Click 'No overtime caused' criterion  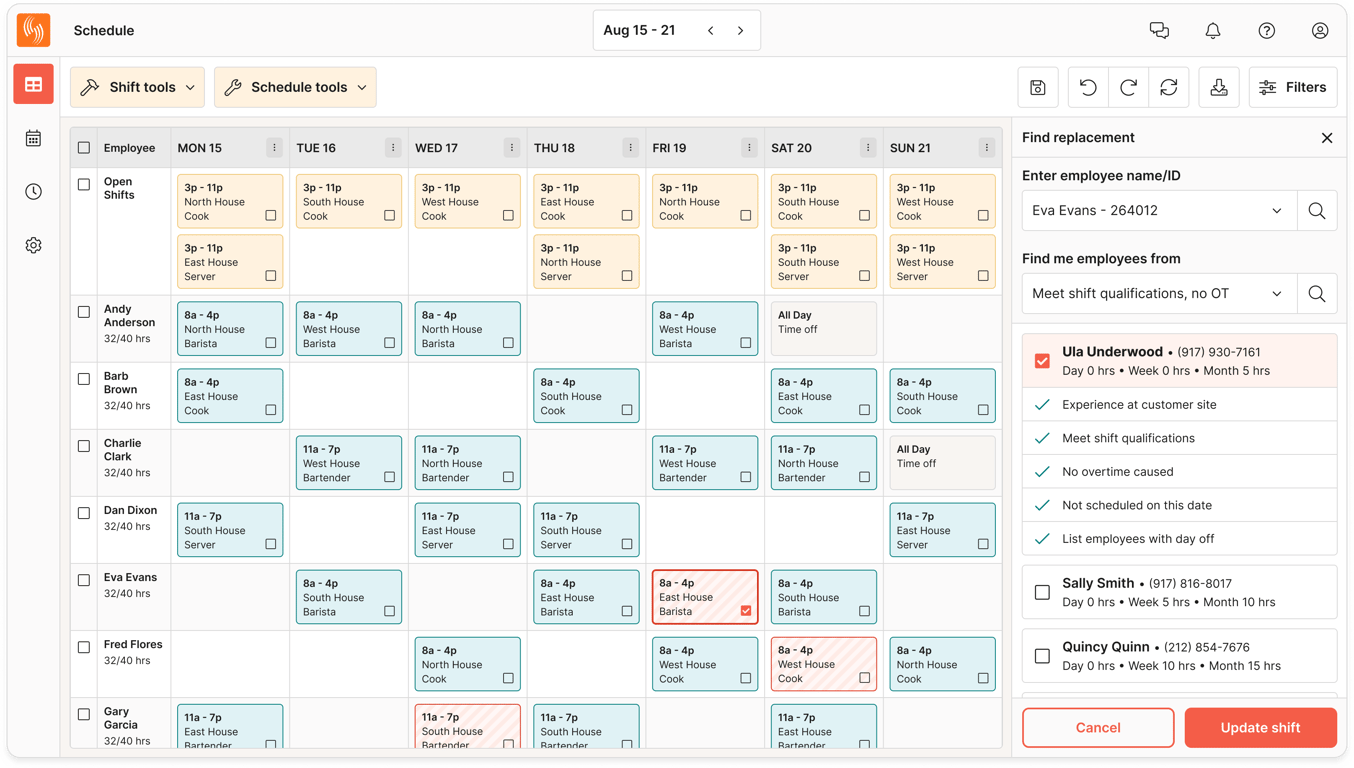(1179, 472)
